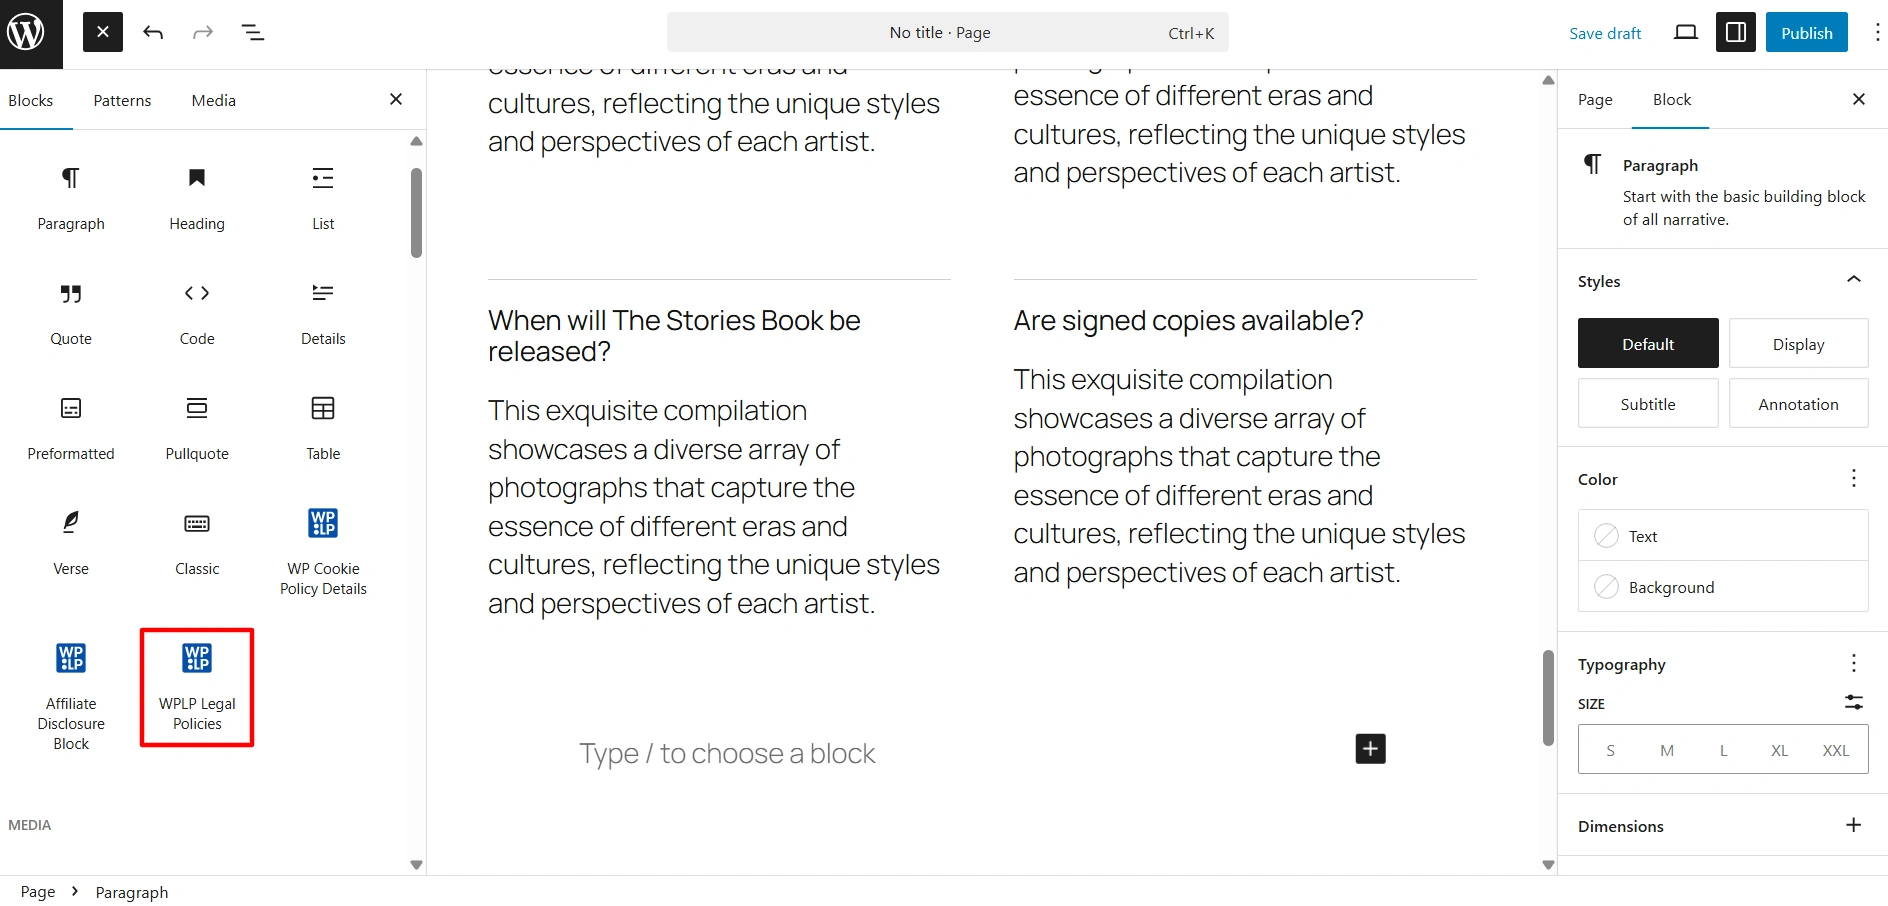Open the Page settings tab
Viewport: 1888px width, 906px height.
[1595, 100]
